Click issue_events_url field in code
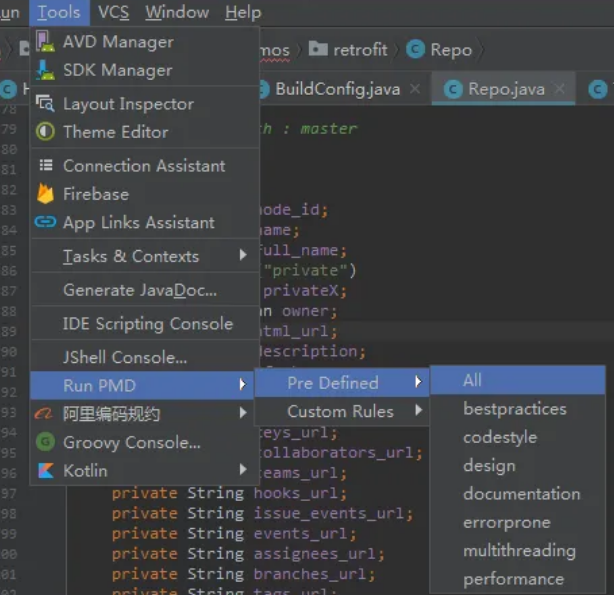Viewport: 614px width, 595px height. point(329,513)
